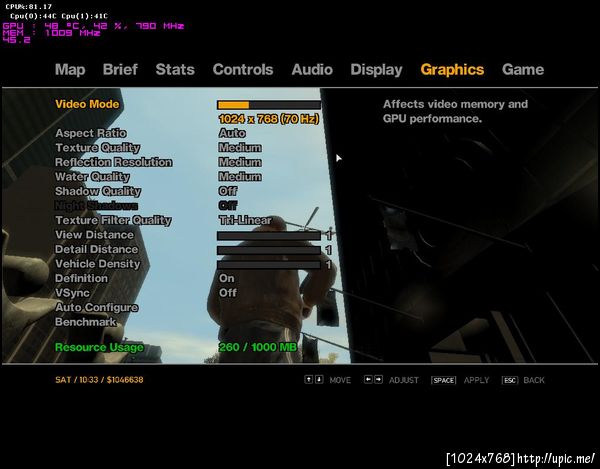The image size is (600, 469).
Task: Select the Water Quality option
Action: click(x=92, y=177)
